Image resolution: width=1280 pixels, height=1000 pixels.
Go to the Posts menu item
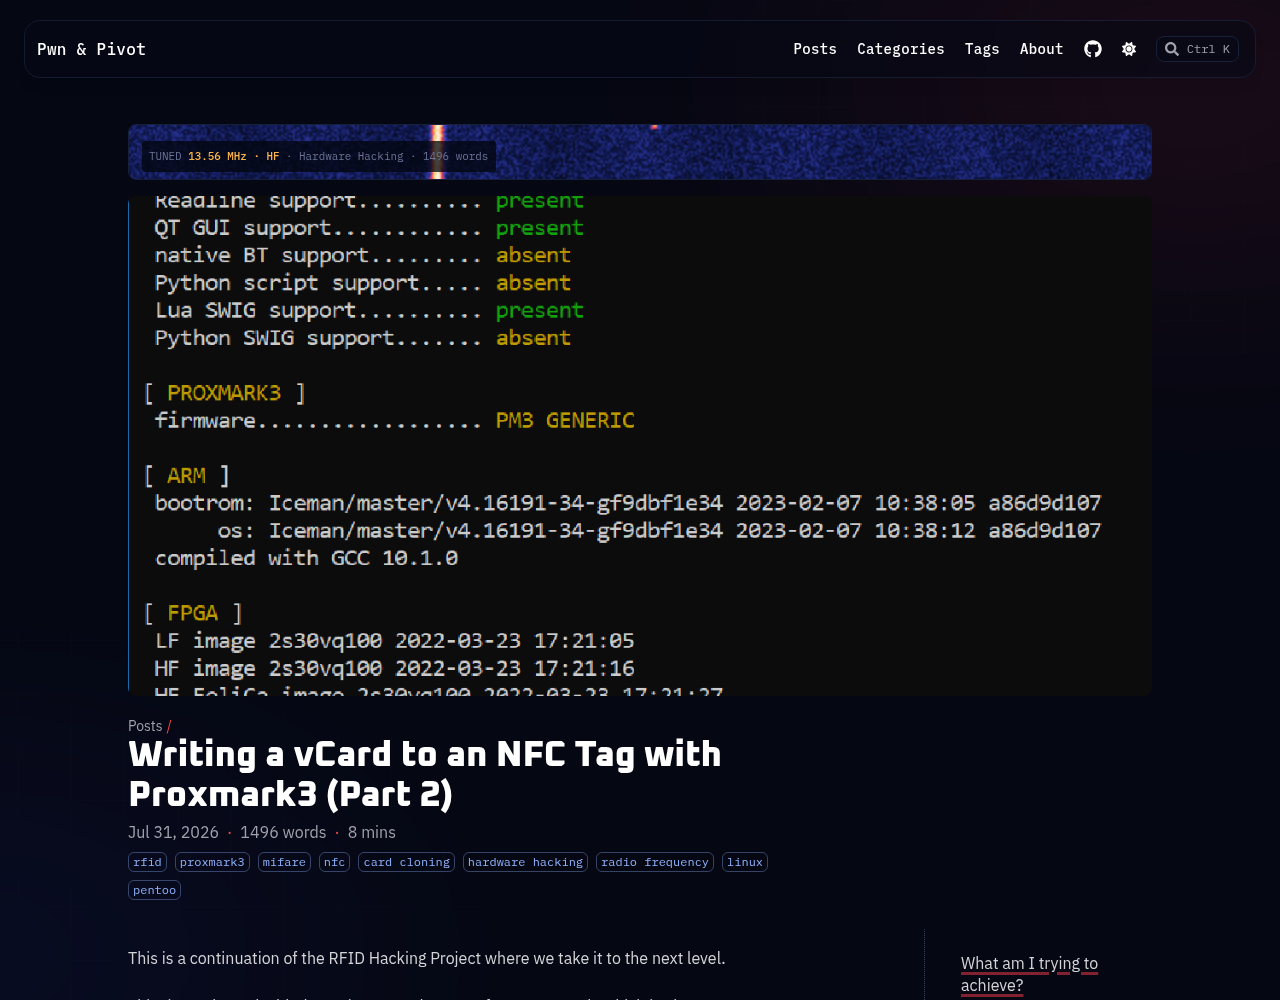(x=815, y=49)
